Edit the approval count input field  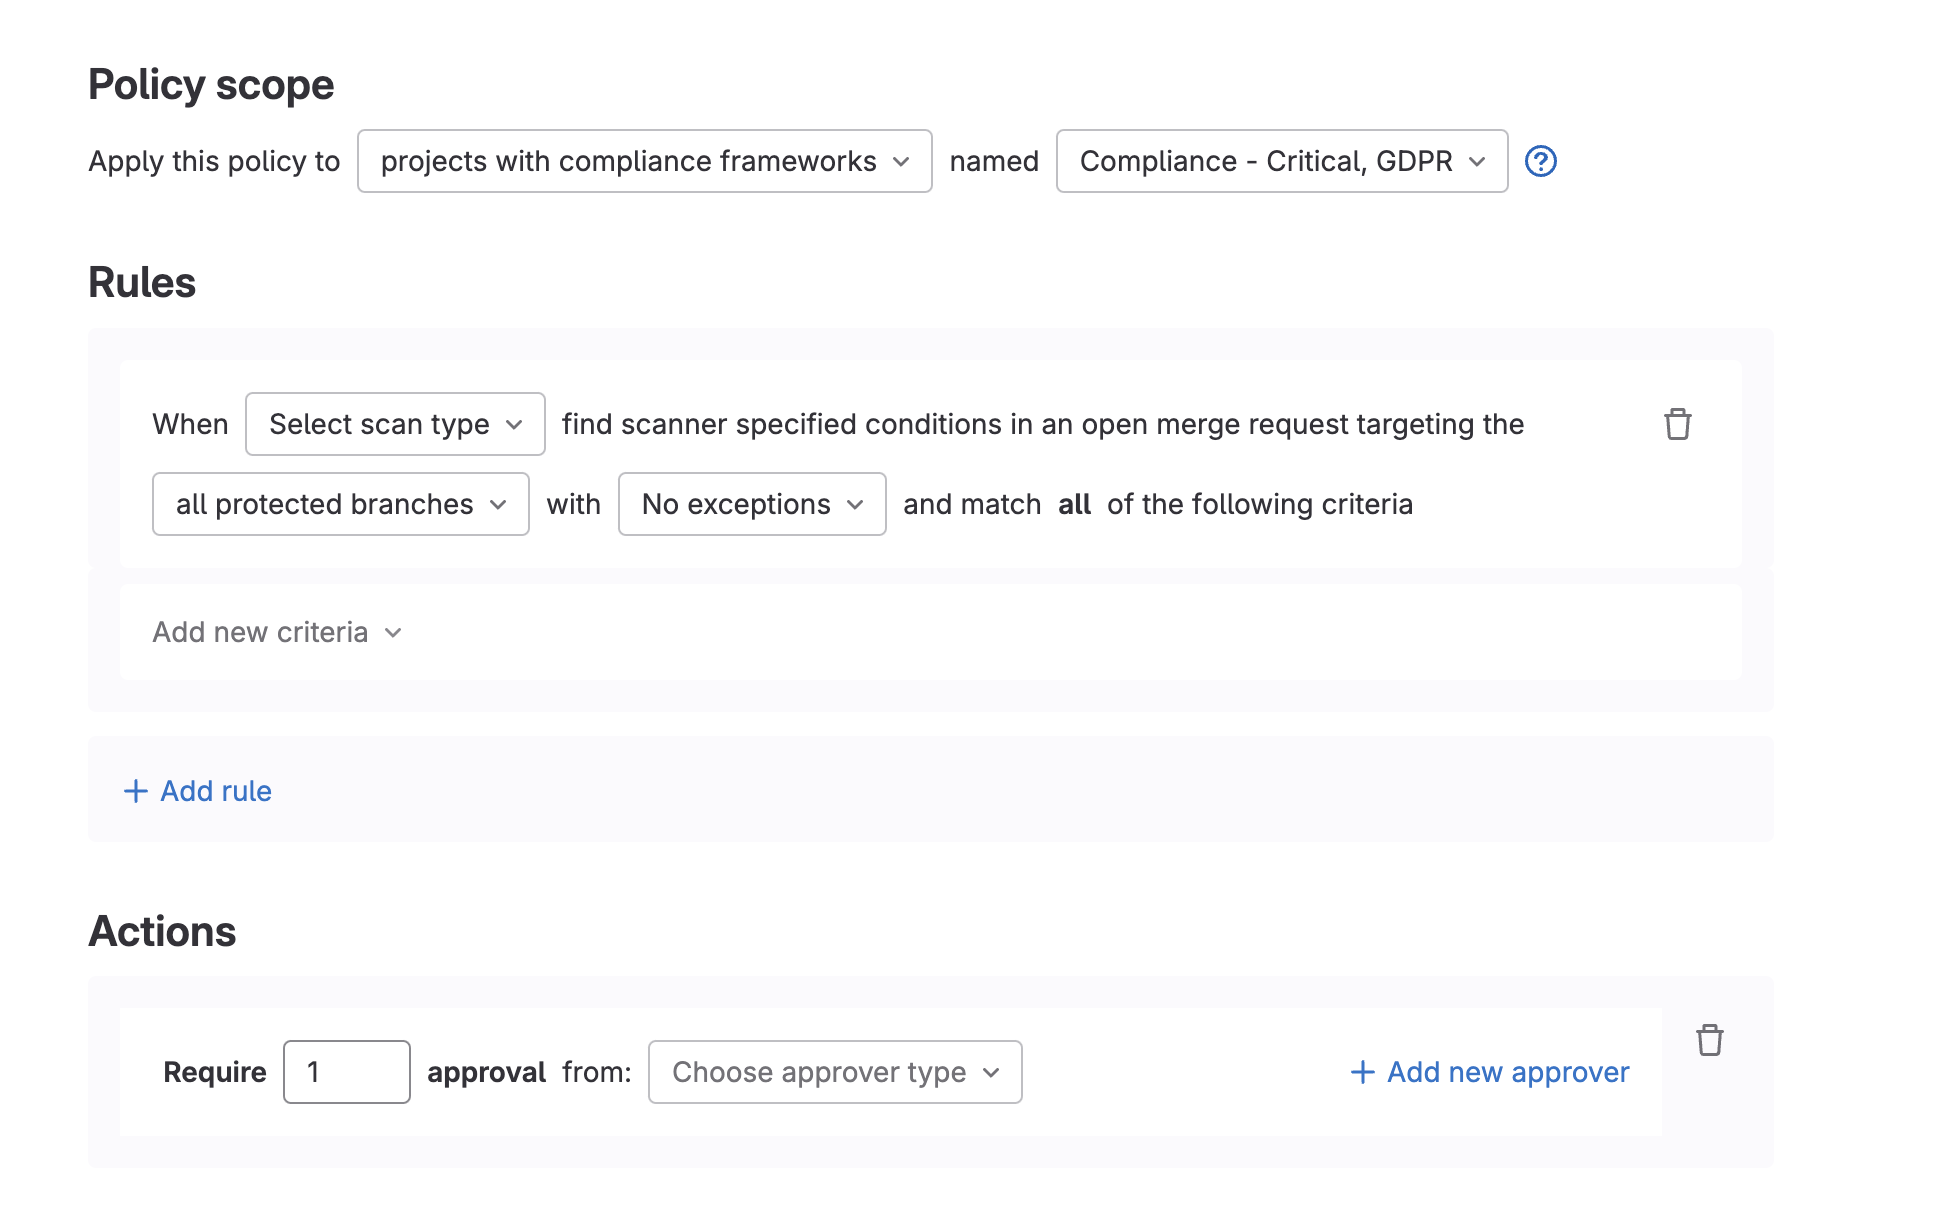coord(343,1072)
